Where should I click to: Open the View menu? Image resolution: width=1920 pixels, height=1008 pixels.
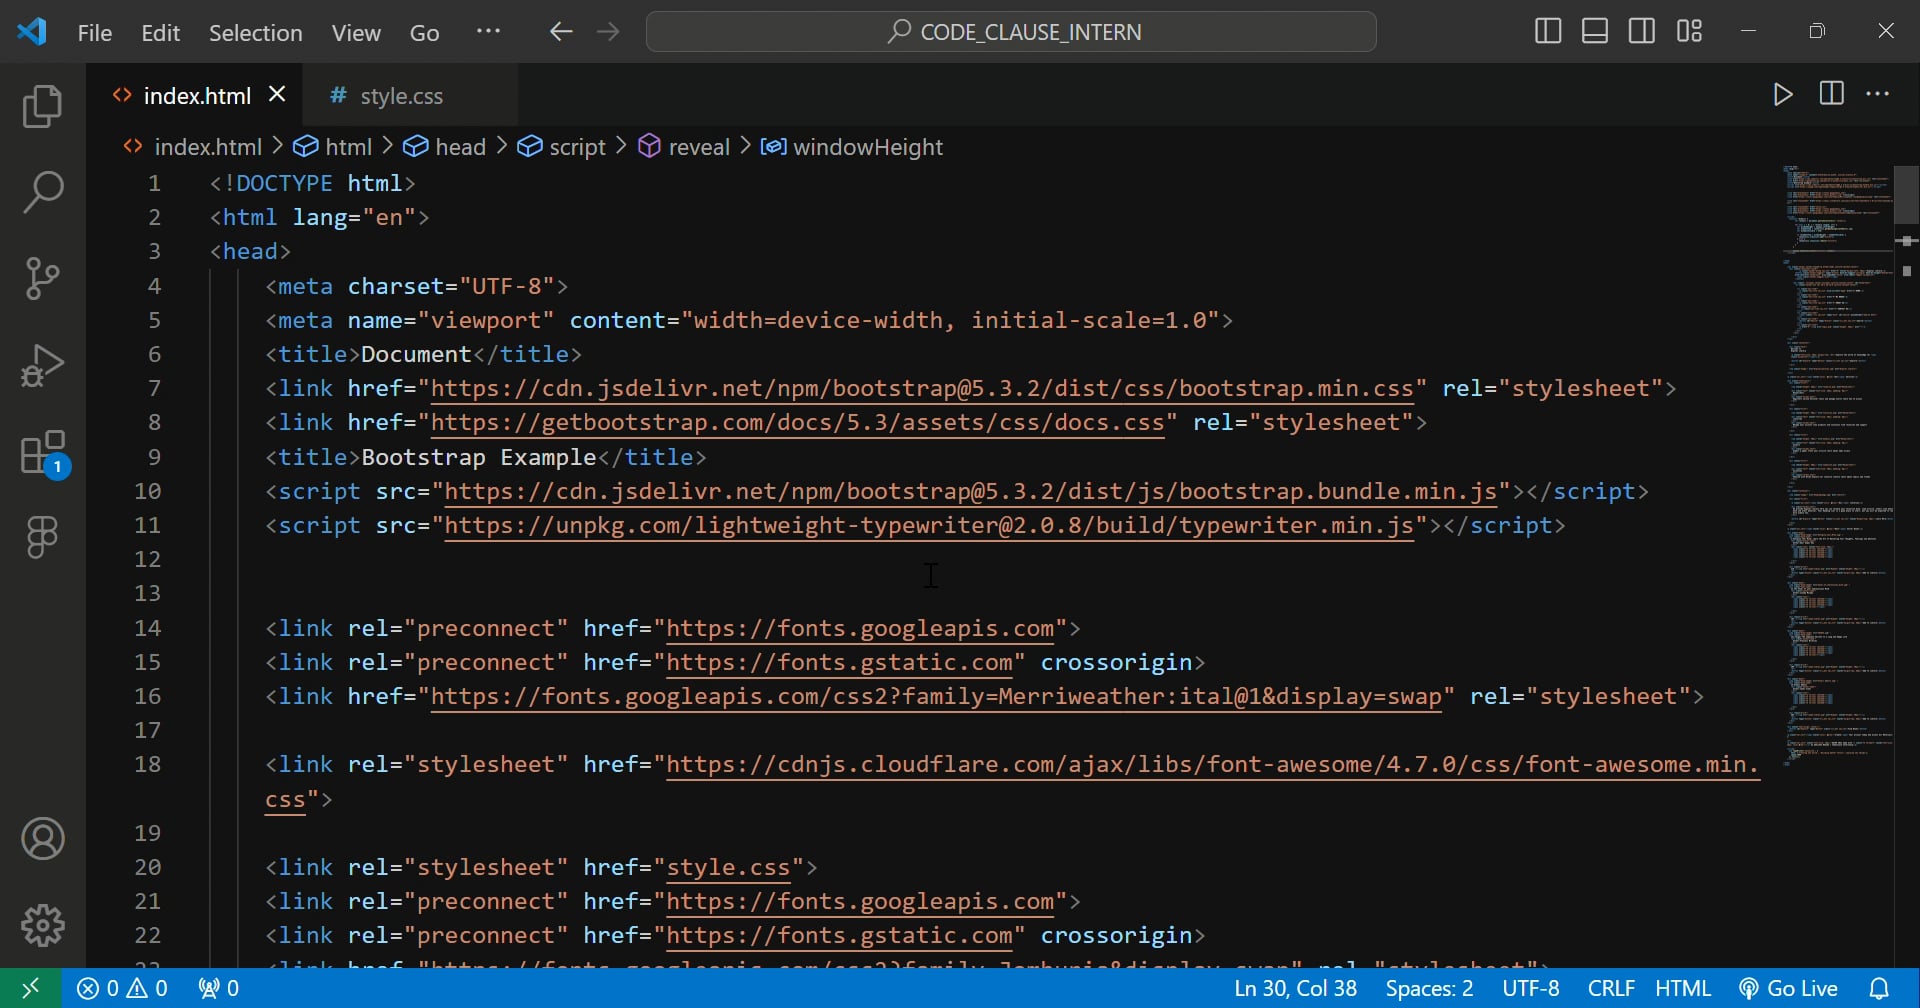355,32
